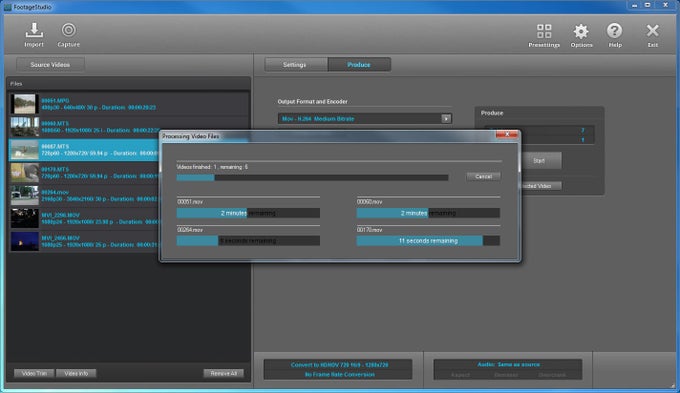Image resolution: width=680 pixels, height=393 pixels.
Task: Select the highlighted 720p60 MTS file row
Action: pyautogui.click(x=85, y=150)
